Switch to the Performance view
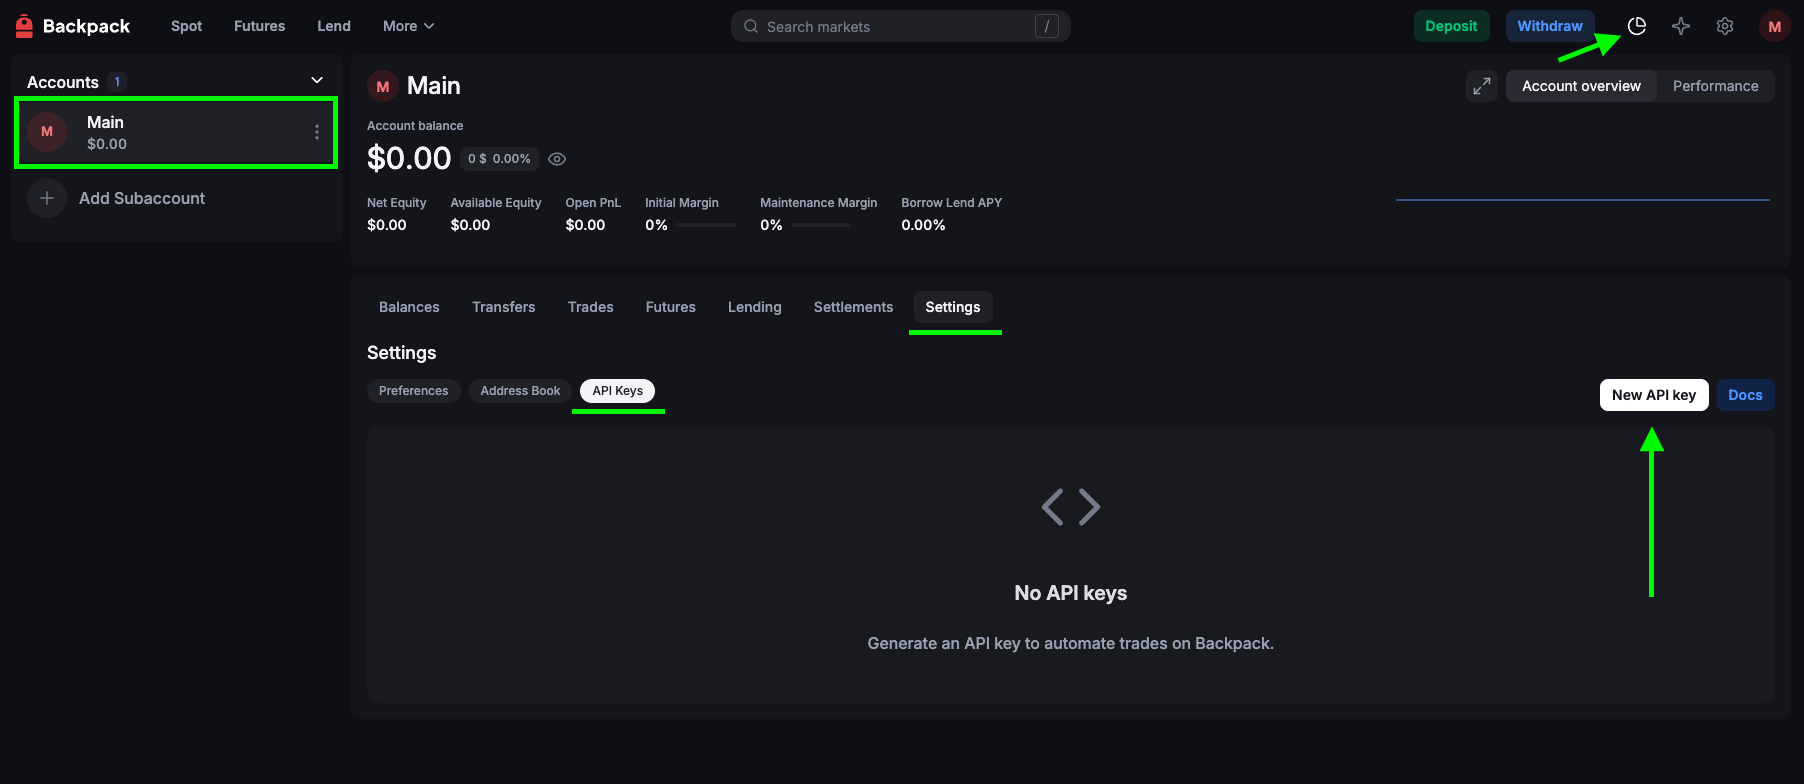 1715,86
